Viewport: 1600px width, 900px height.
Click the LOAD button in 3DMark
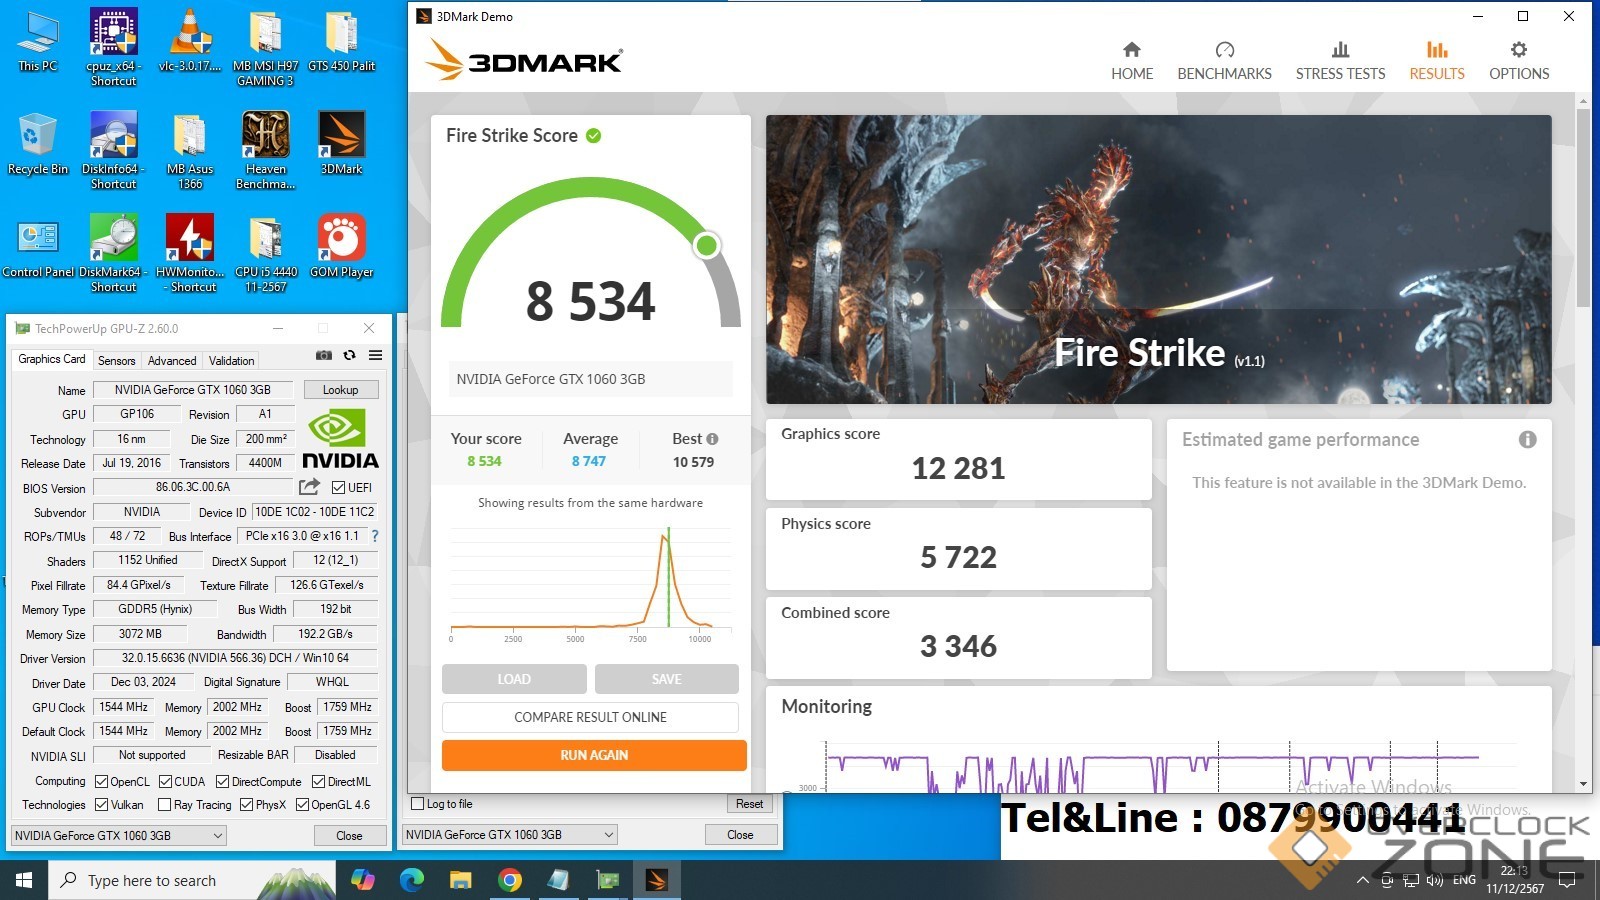click(x=514, y=679)
